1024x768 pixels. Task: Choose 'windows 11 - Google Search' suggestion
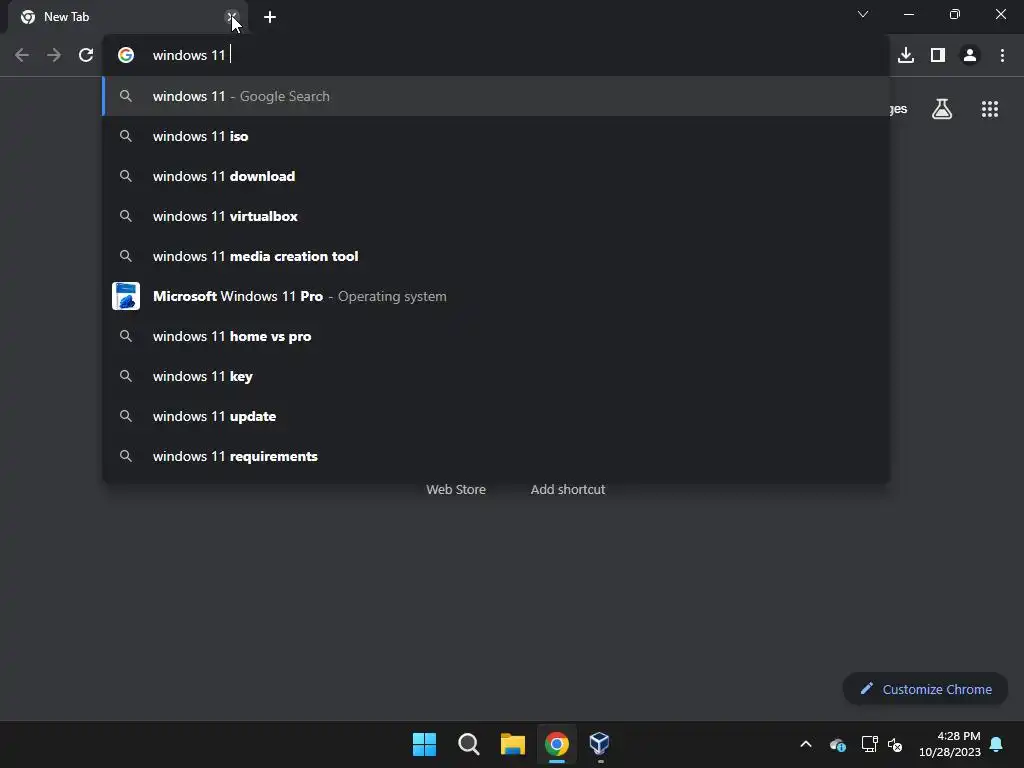496,96
